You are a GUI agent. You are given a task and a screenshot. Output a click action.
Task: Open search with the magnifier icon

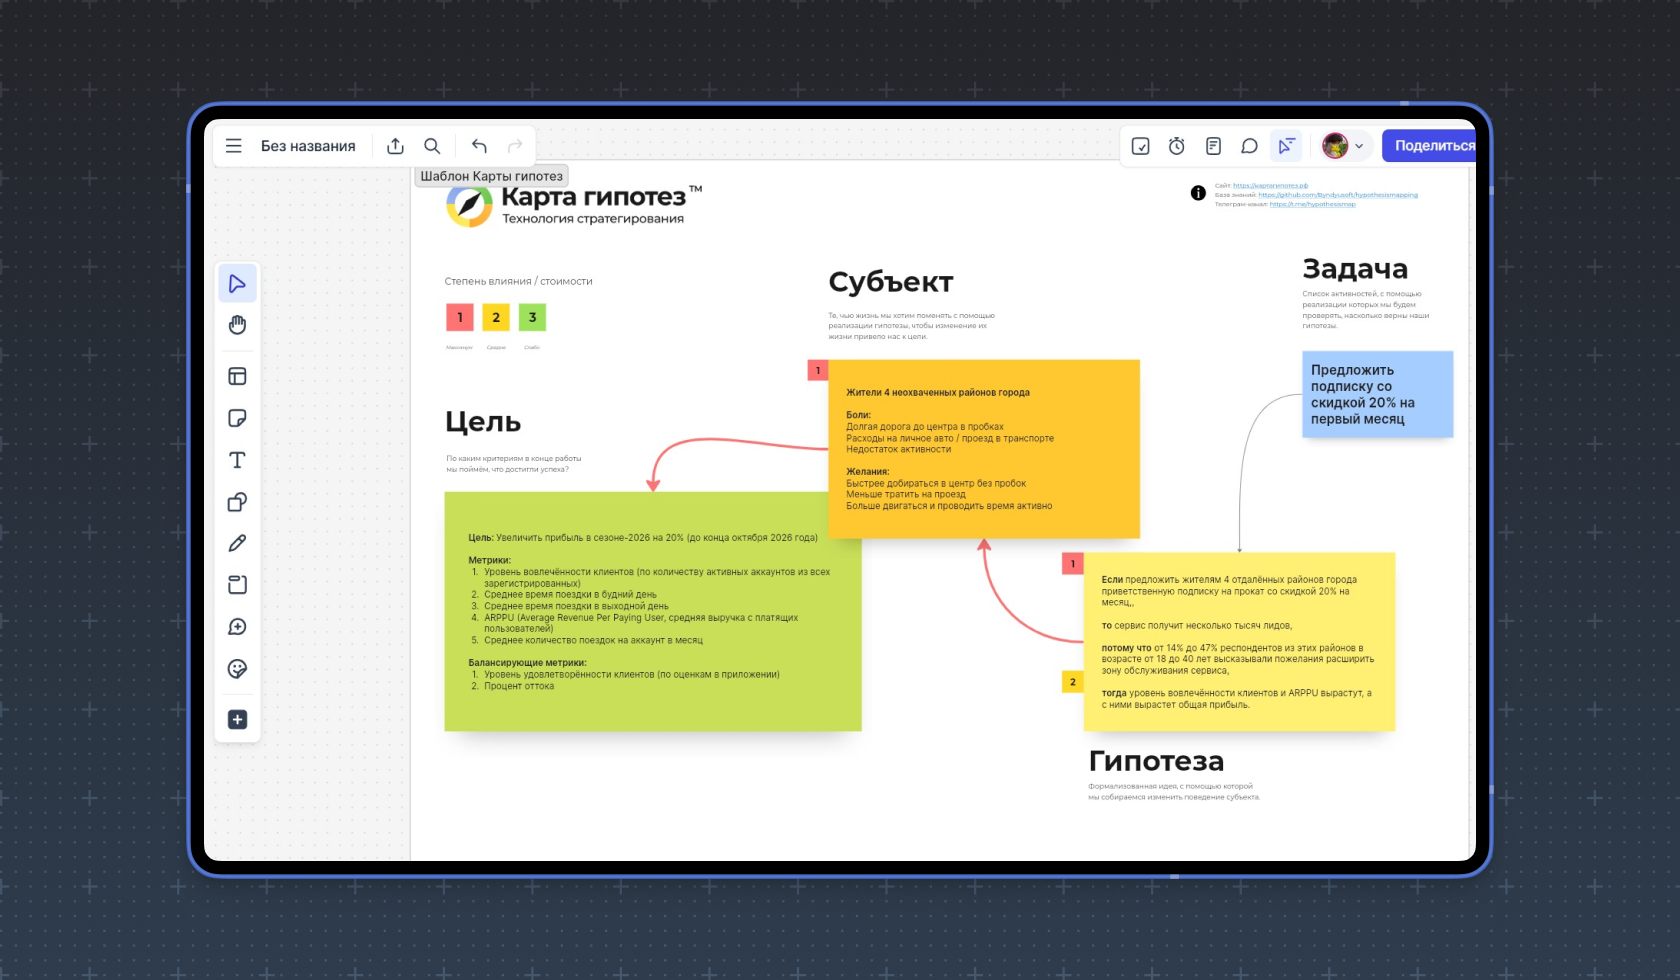(432, 146)
